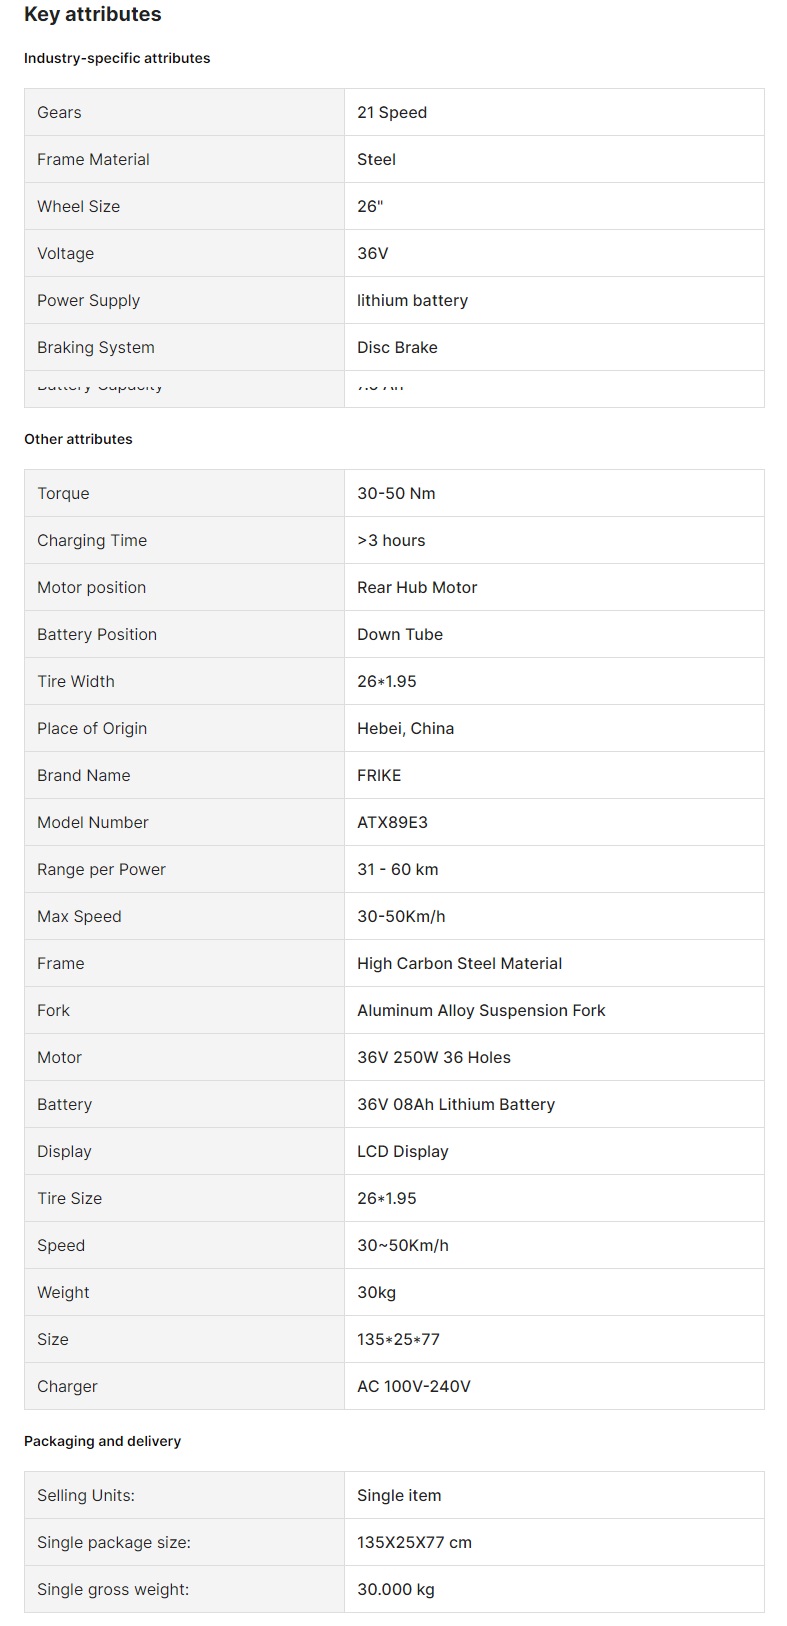Click the 'Packaging and delivery' subheading
The height and width of the screenshot is (1626, 787).
pos(102,1441)
